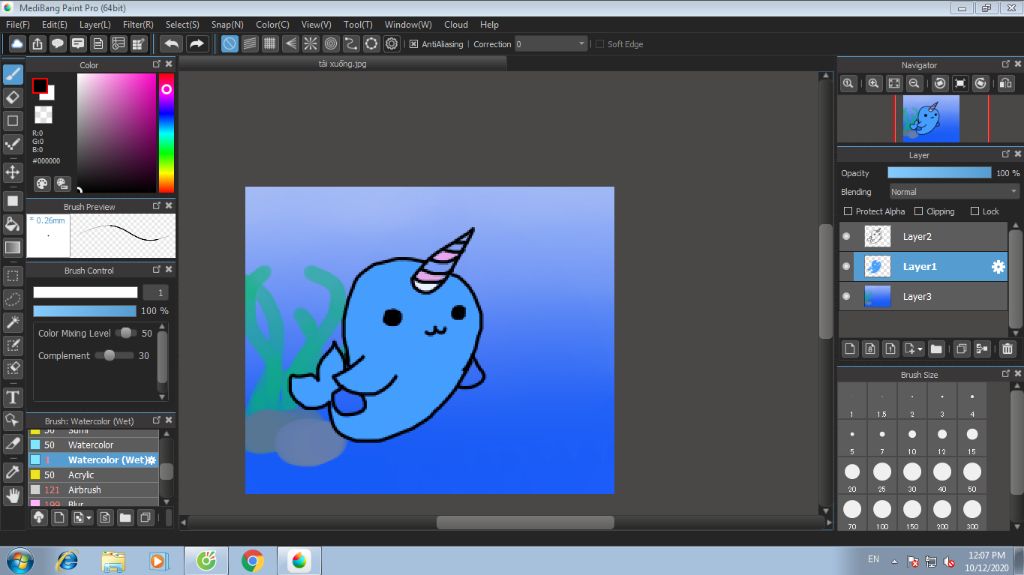Open Chrome from the taskbar
The width and height of the screenshot is (1024, 575).
coord(252,561)
